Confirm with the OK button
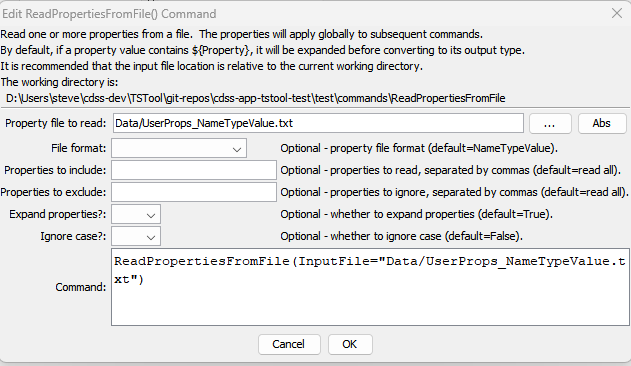The width and height of the screenshot is (631, 366). tap(350, 344)
